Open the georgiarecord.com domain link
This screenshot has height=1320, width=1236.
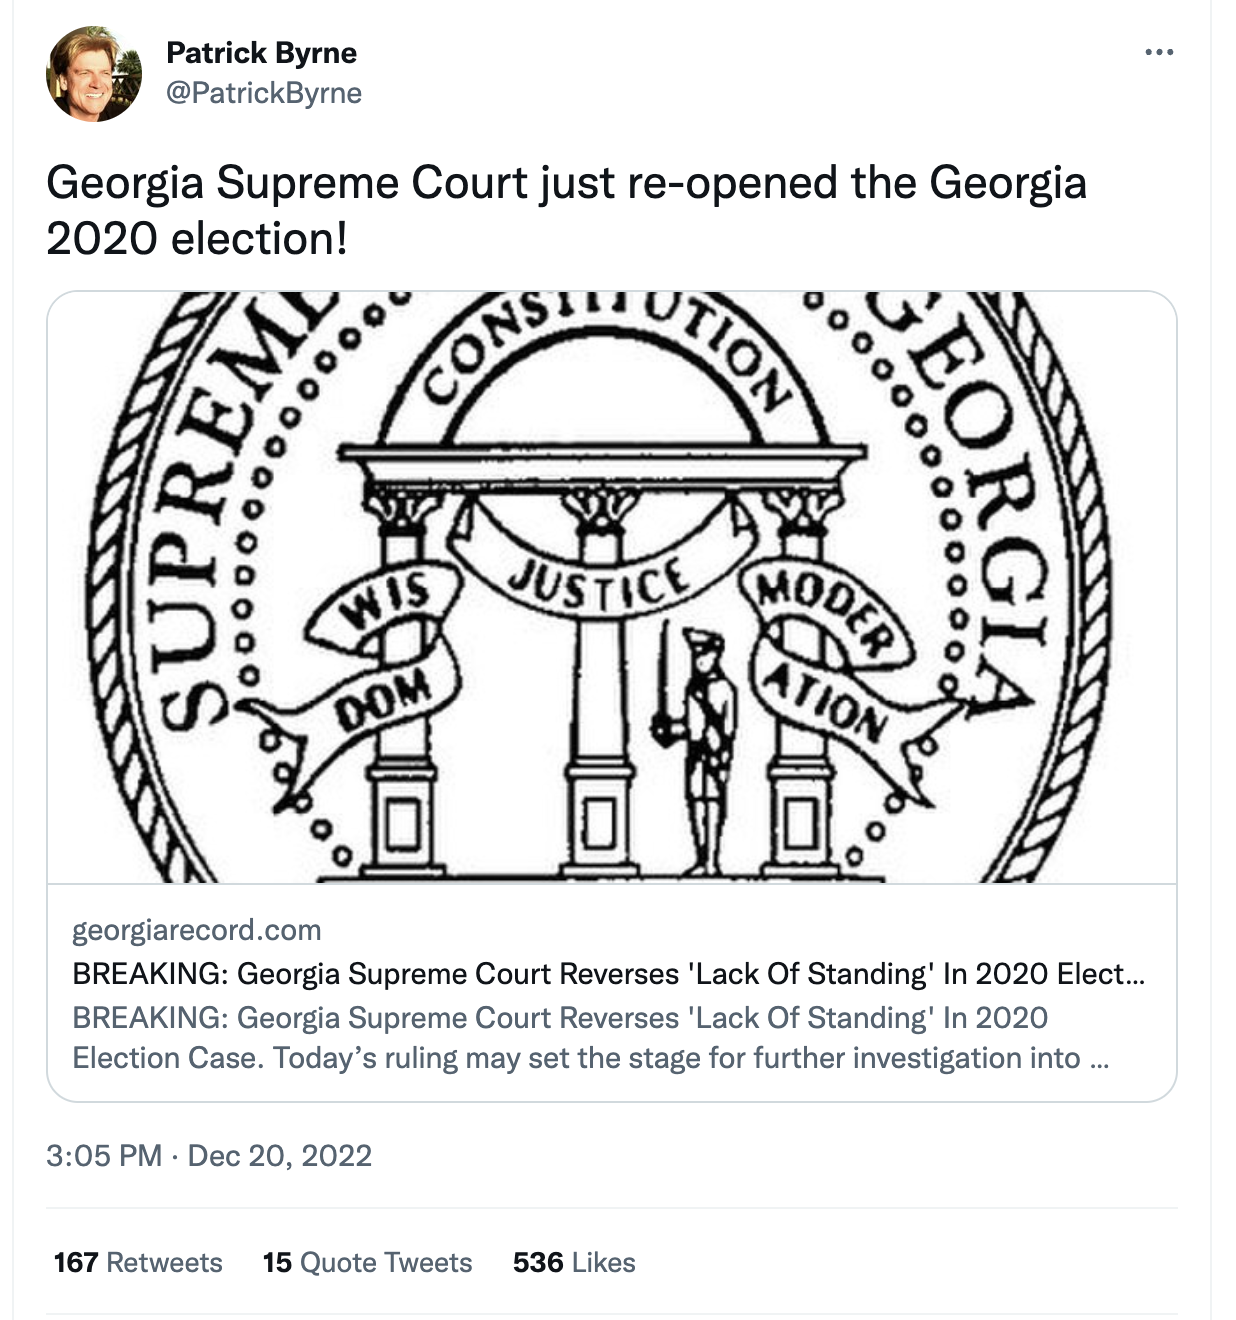point(197,930)
